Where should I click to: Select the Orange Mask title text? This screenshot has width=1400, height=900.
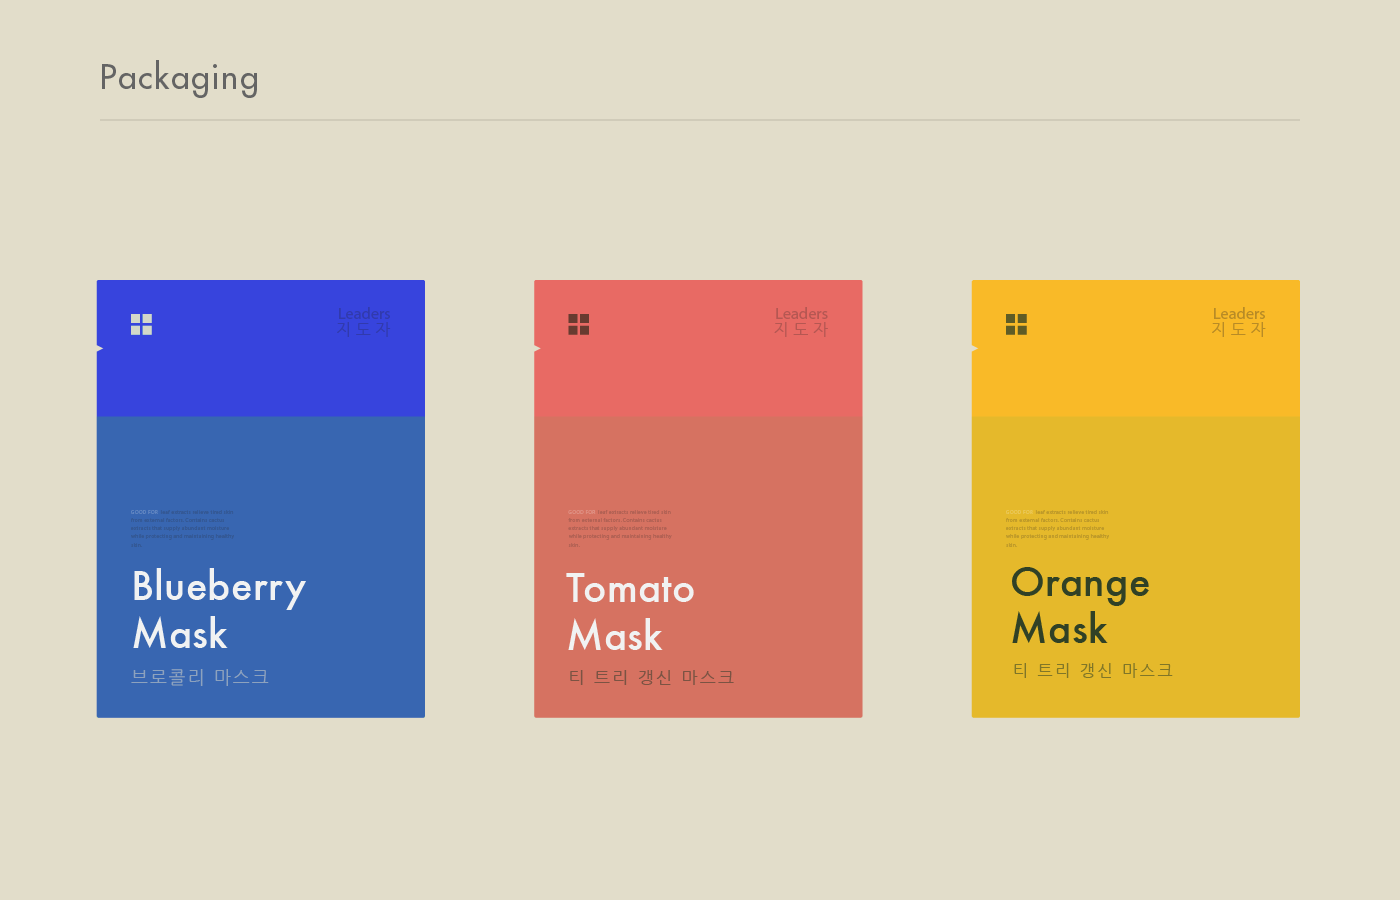pos(1080,606)
